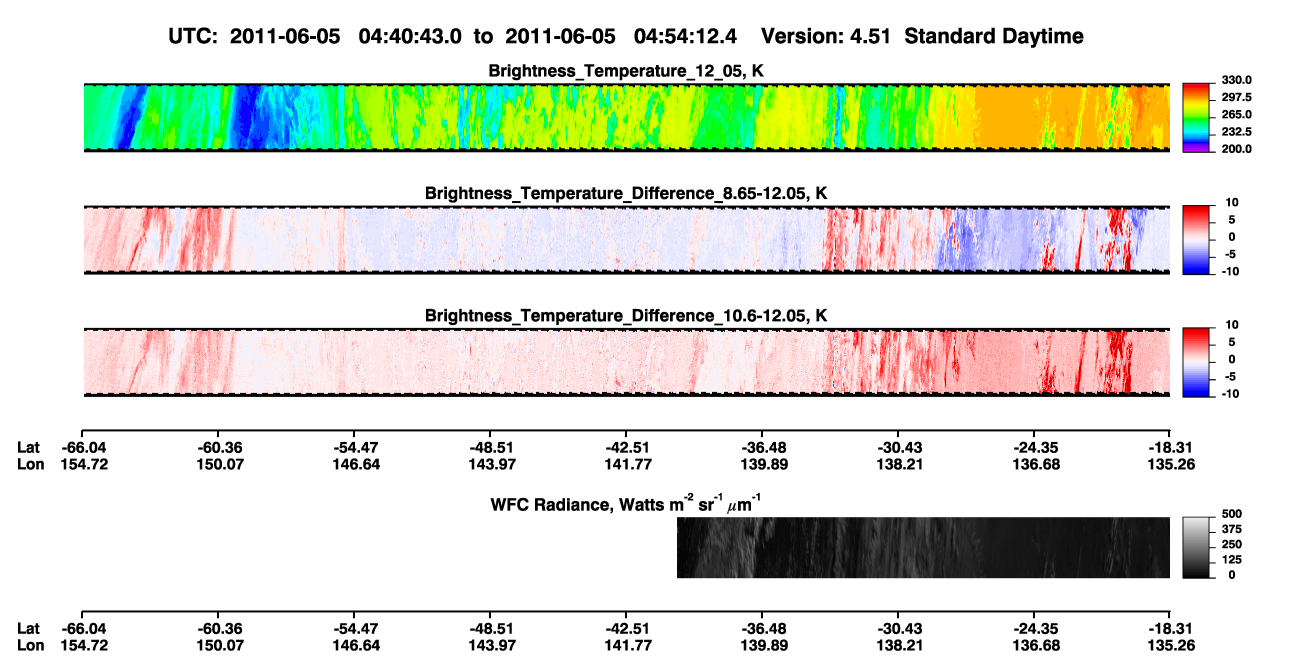Click the 12.05 brightness temperature image strip
1300x667 pixels.
(x=626, y=117)
